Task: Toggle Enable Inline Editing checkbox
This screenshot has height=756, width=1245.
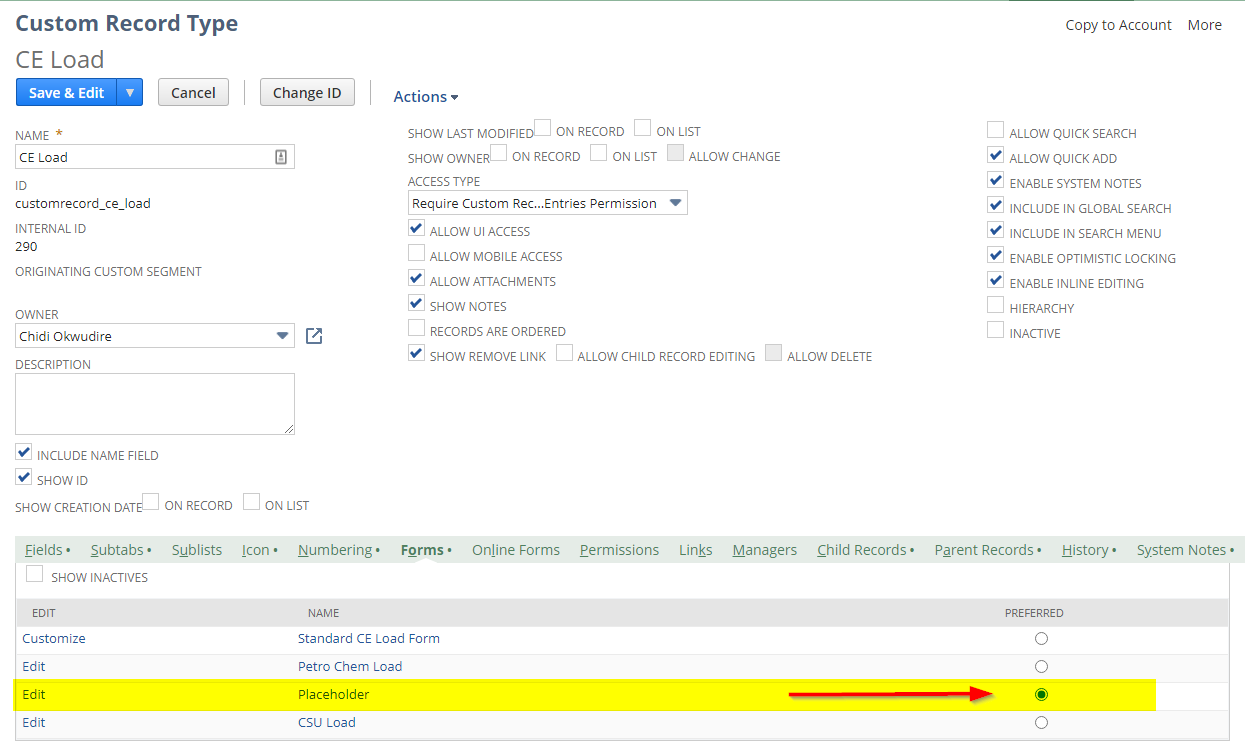Action: (x=996, y=280)
